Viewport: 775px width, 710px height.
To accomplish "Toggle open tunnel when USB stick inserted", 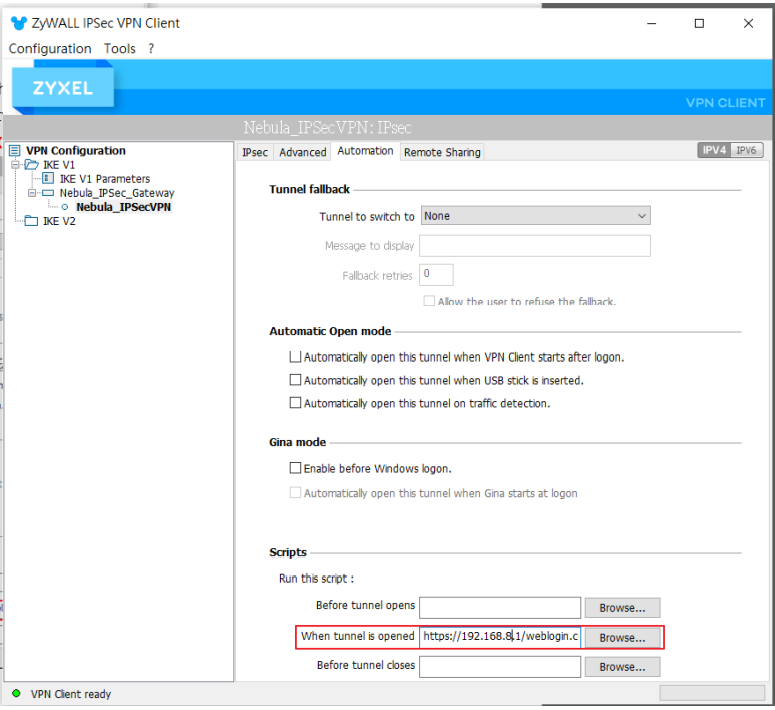I will pyautogui.click(x=295, y=380).
